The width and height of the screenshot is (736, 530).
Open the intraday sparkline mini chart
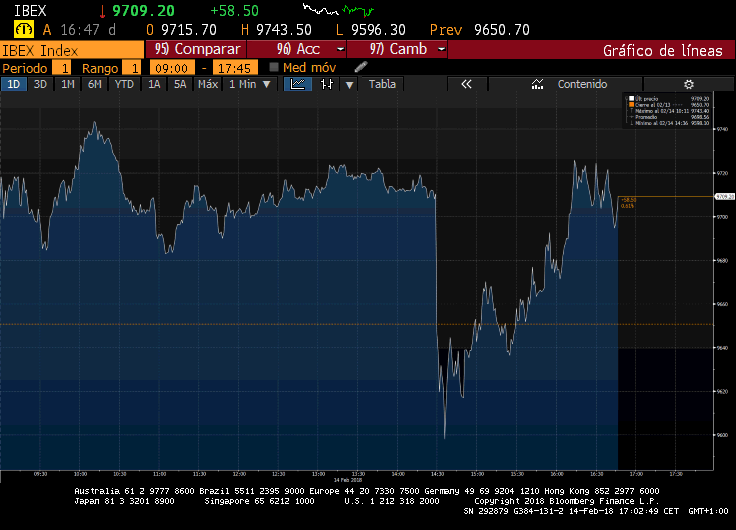click(x=338, y=9)
